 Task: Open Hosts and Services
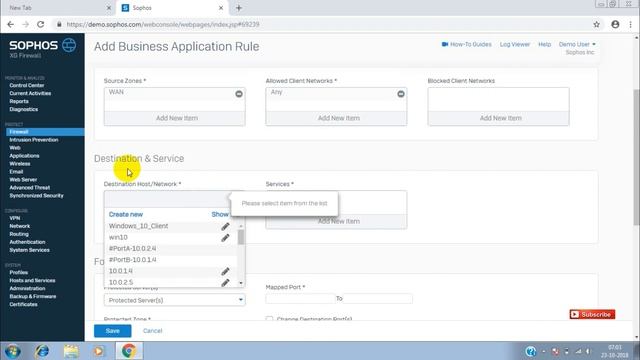[x=32, y=280]
